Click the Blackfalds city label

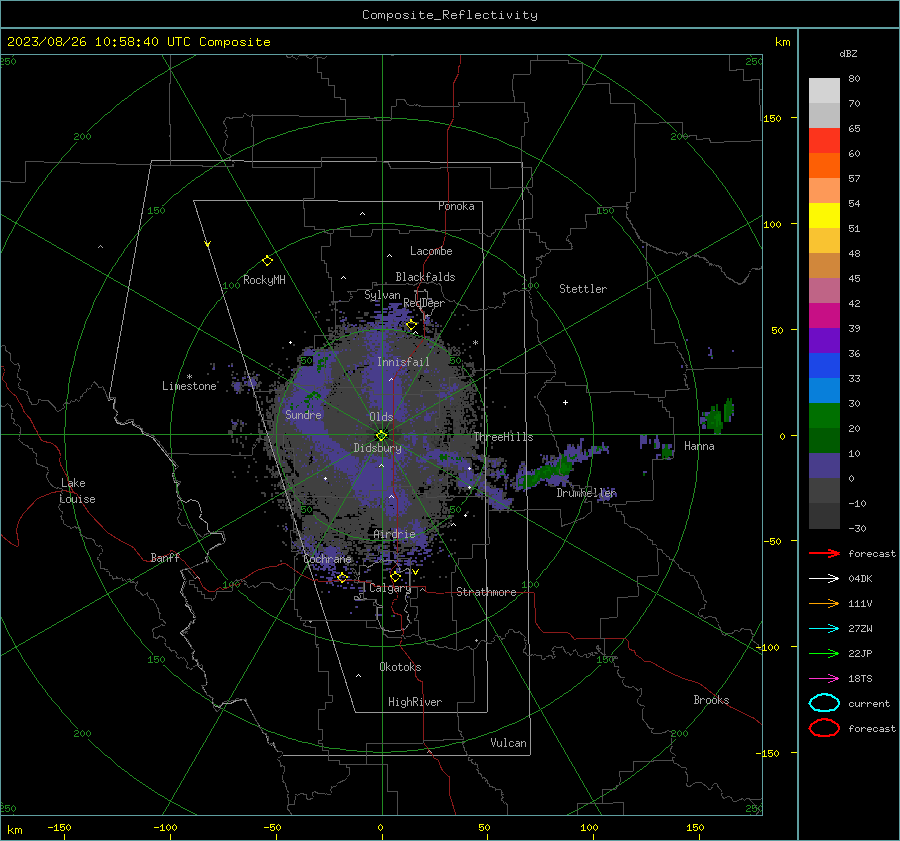coord(425,277)
